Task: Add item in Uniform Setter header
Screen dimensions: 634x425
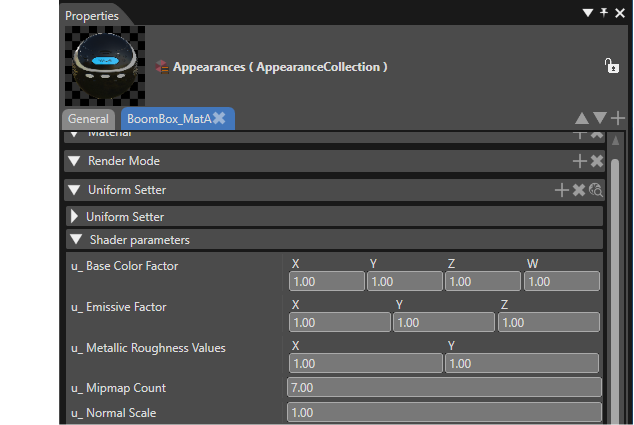Action: 562,190
